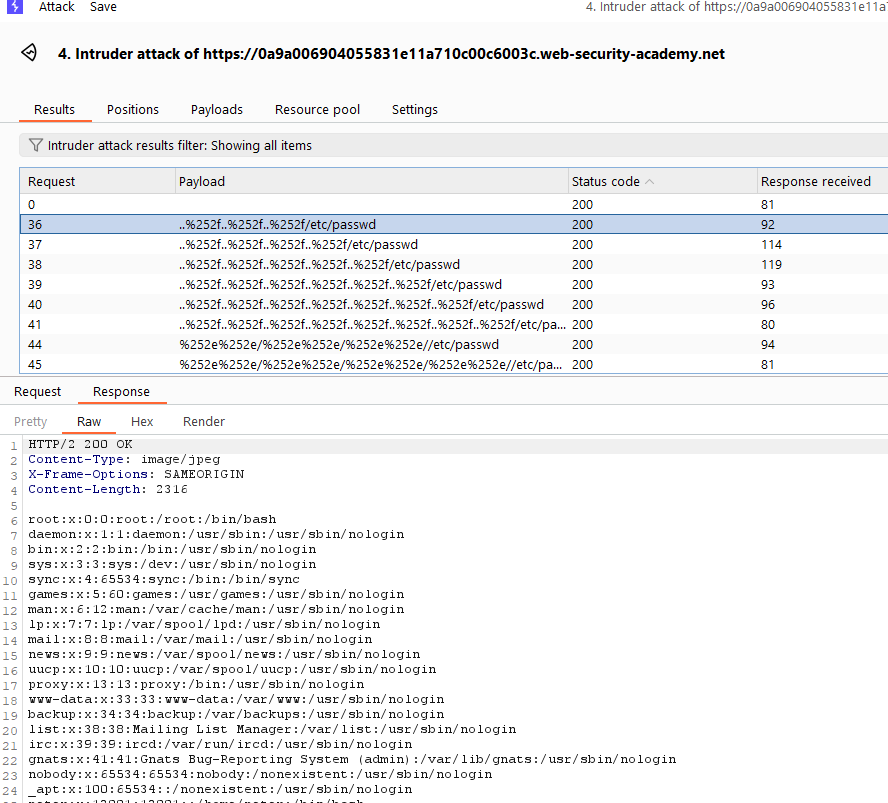Select request row 0

(x=454, y=204)
